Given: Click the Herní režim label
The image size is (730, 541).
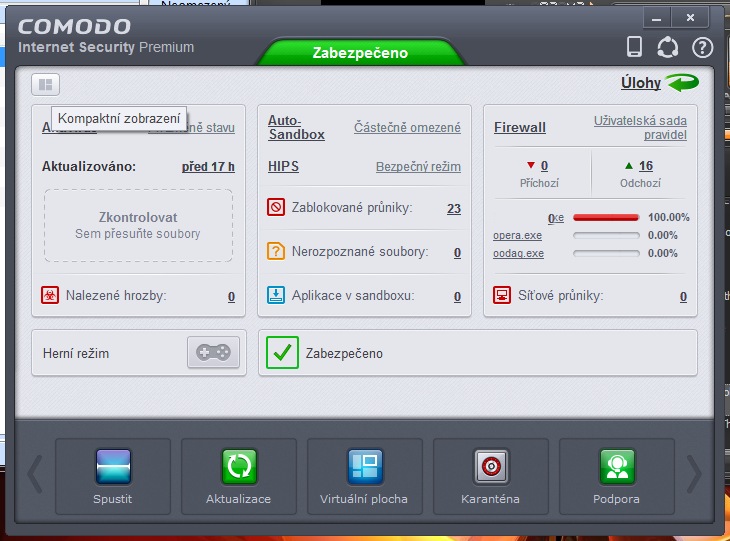Looking at the screenshot, I should point(76,353).
